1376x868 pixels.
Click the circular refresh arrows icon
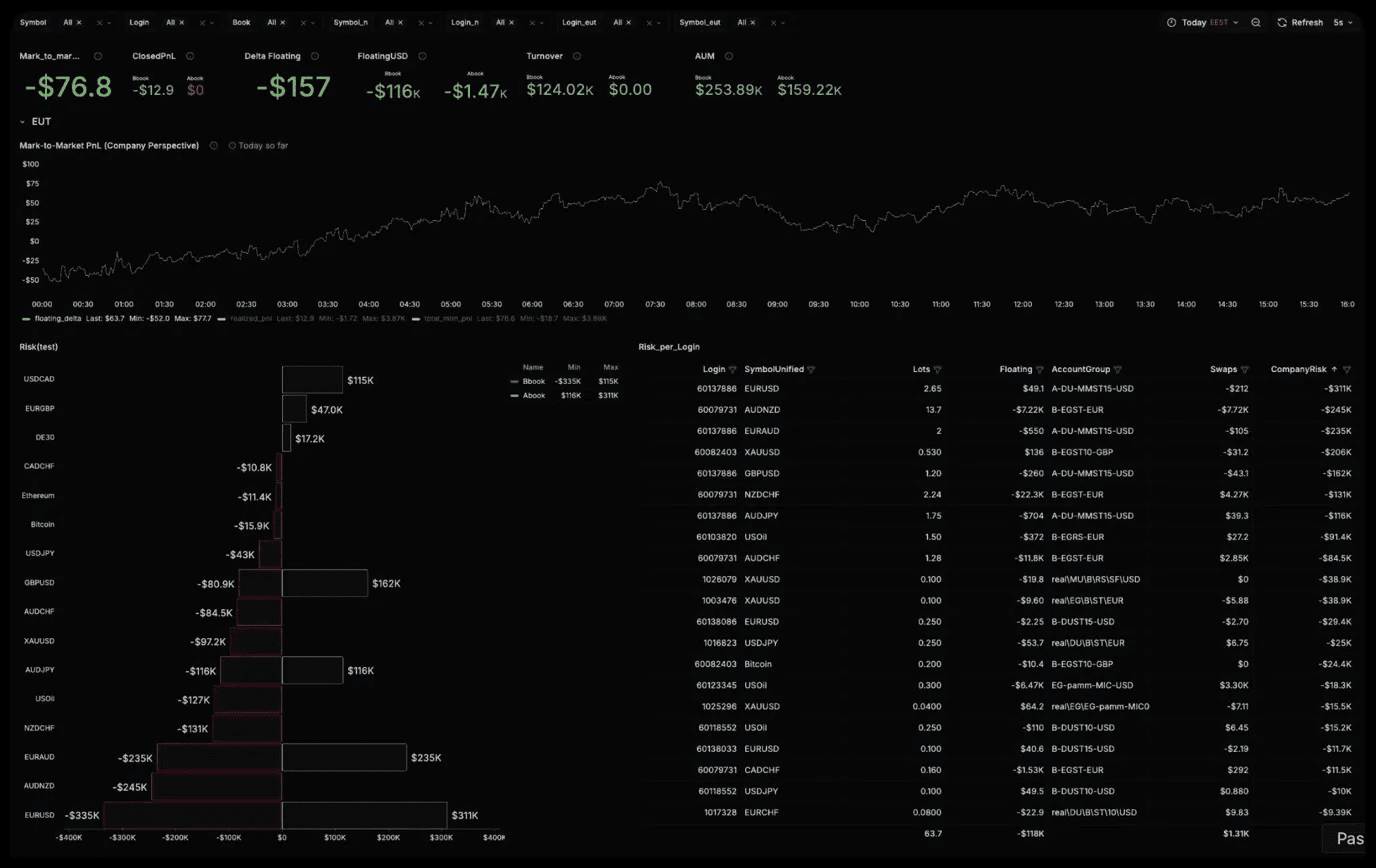[x=1282, y=22]
